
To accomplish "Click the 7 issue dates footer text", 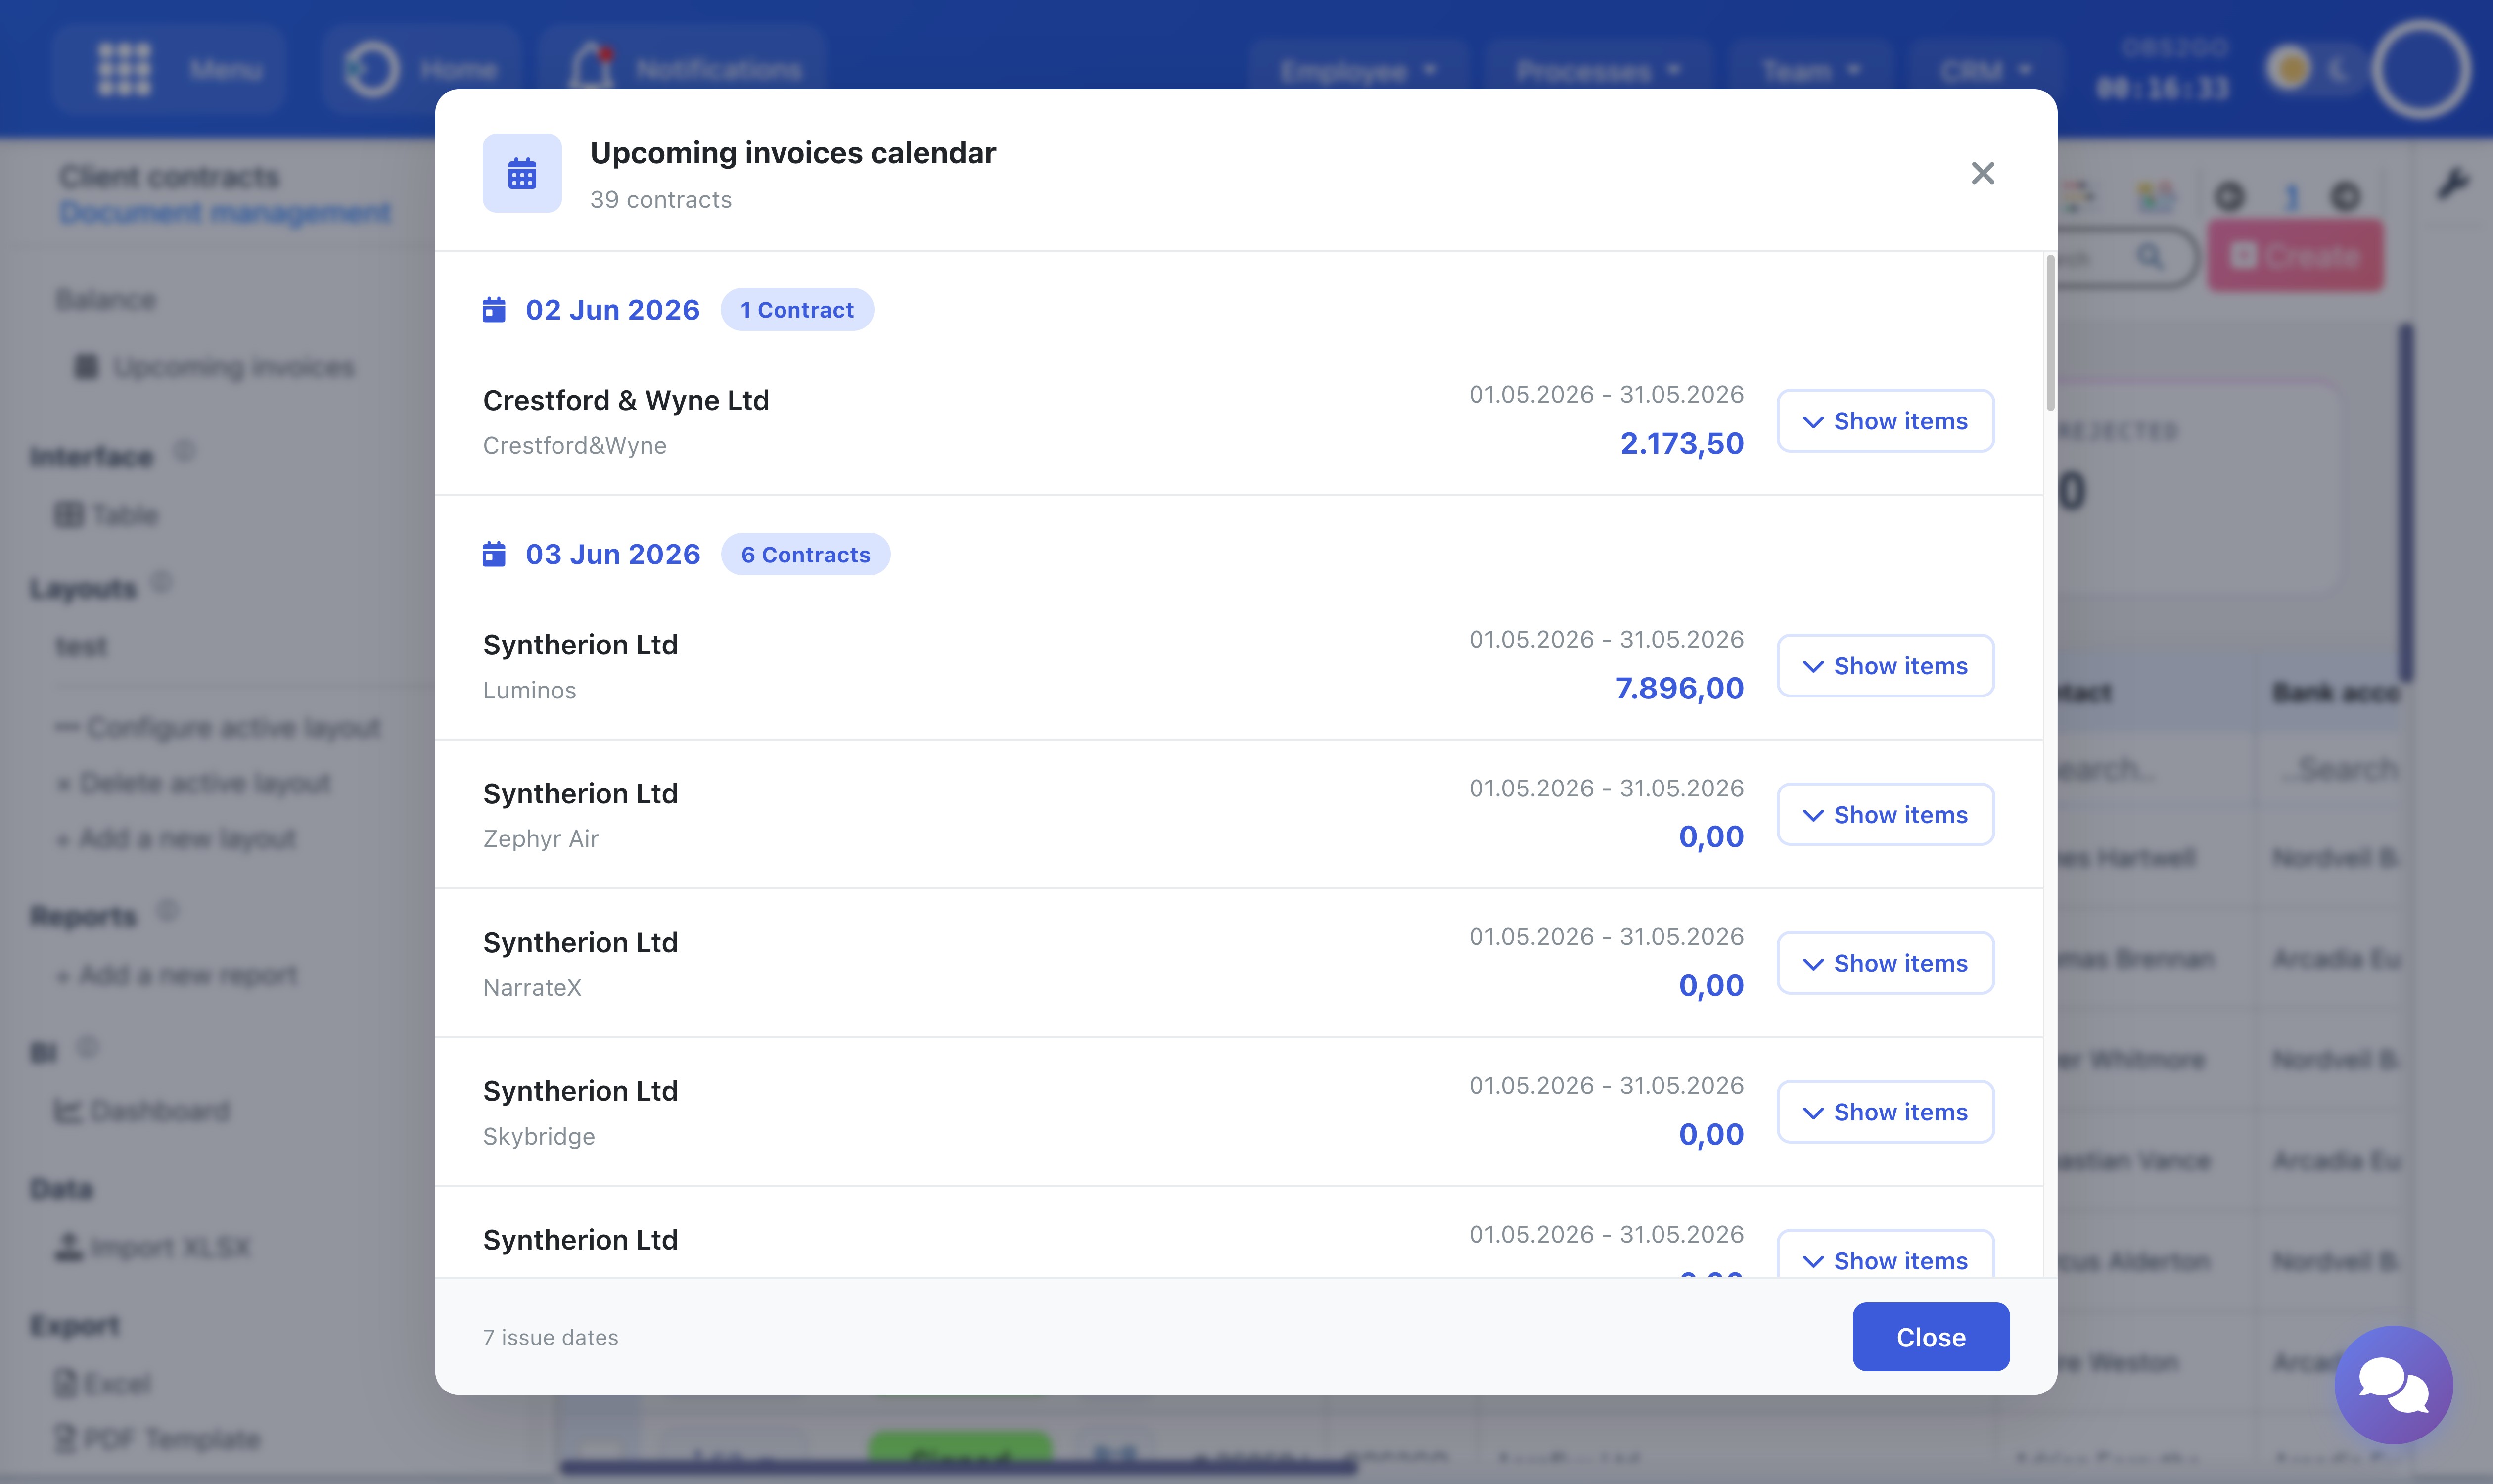I will pyautogui.click(x=550, y=1337).
